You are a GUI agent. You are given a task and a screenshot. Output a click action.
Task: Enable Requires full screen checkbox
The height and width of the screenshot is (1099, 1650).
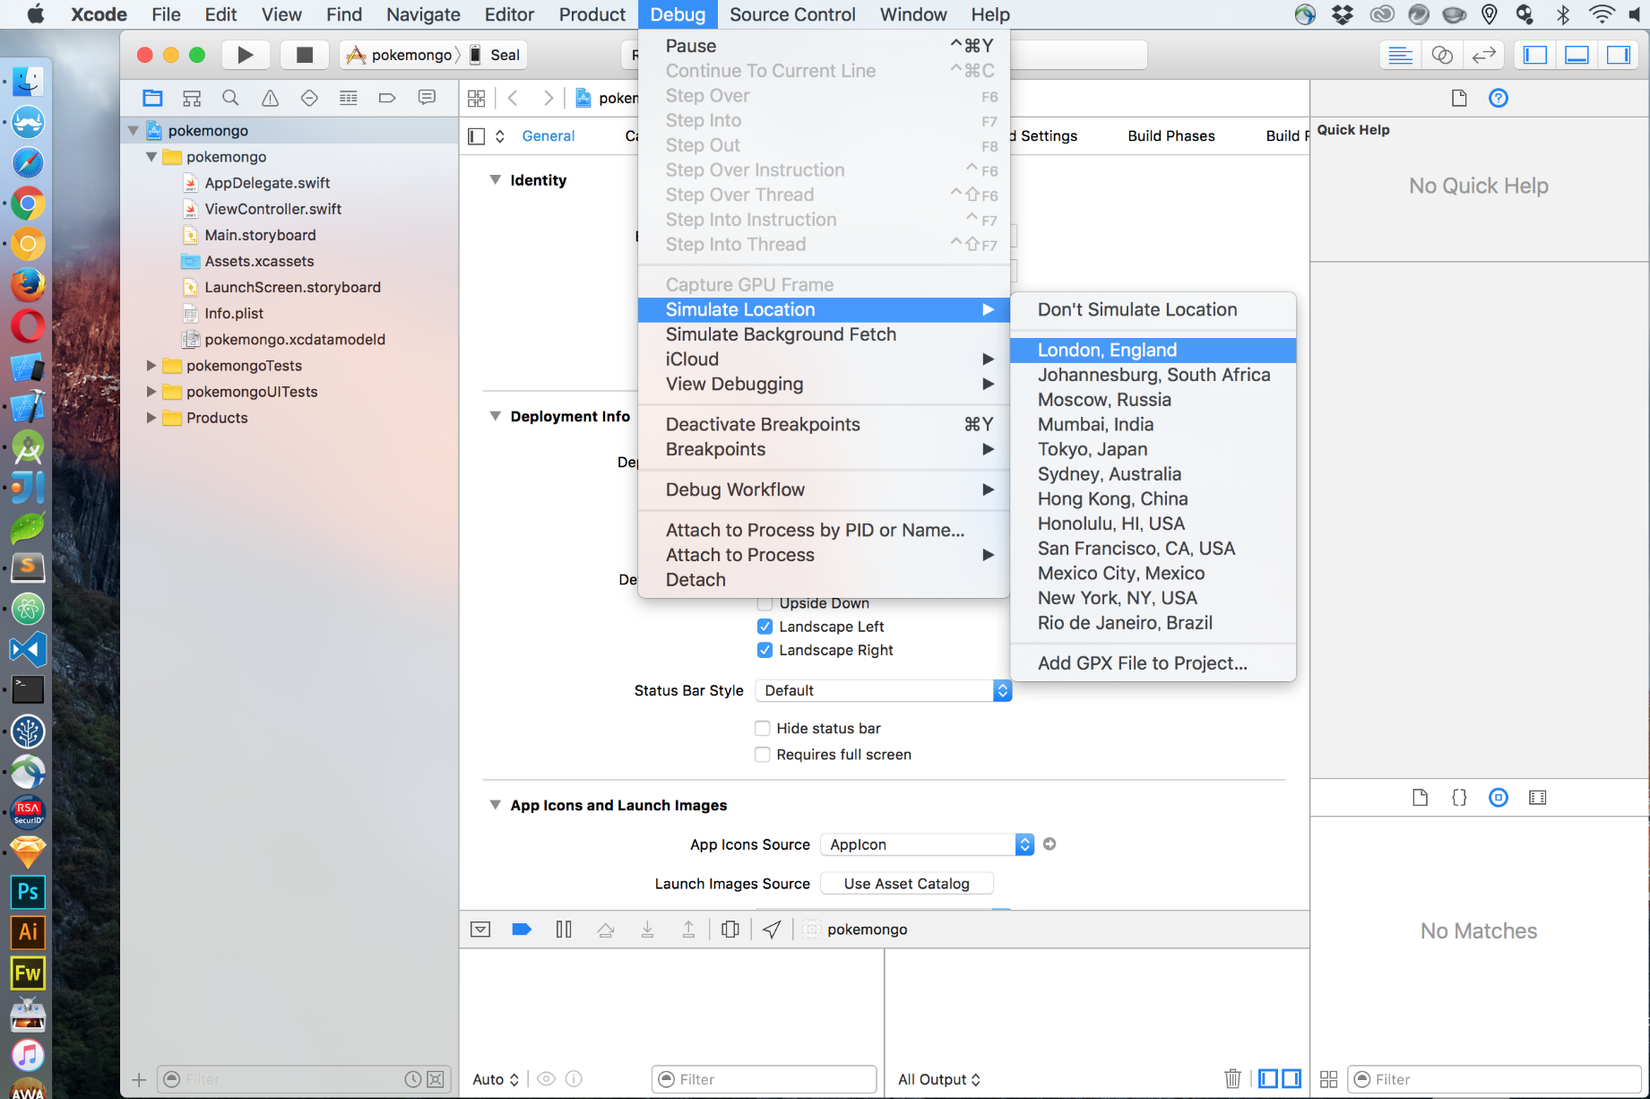click(763, 754)
